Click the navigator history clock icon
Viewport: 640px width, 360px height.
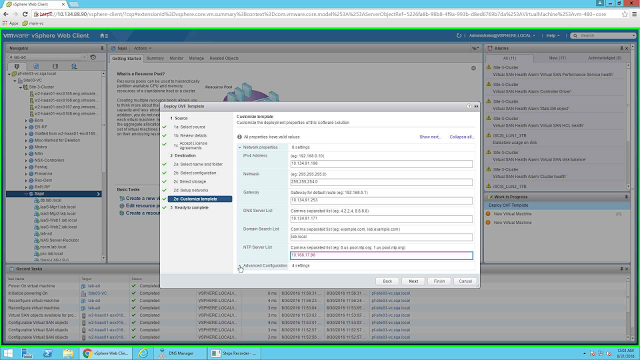tap(93, 57)
